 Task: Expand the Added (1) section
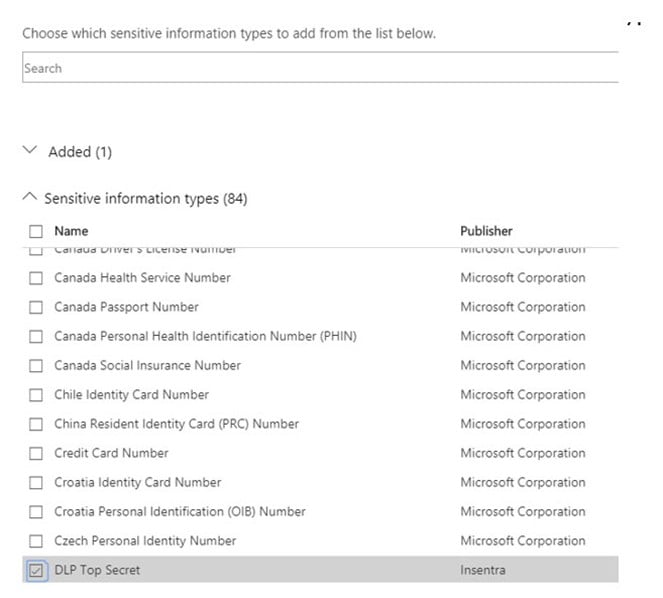click(x=29, y=151)
